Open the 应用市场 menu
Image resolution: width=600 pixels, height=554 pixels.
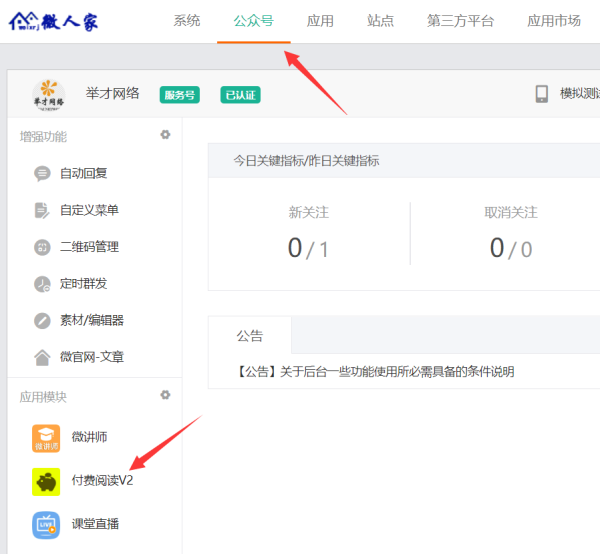click(554, 21)
